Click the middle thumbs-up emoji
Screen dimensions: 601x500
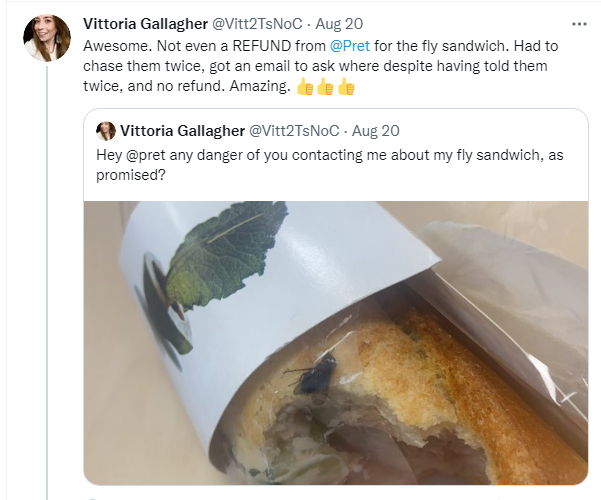click(x=327, y=88)
